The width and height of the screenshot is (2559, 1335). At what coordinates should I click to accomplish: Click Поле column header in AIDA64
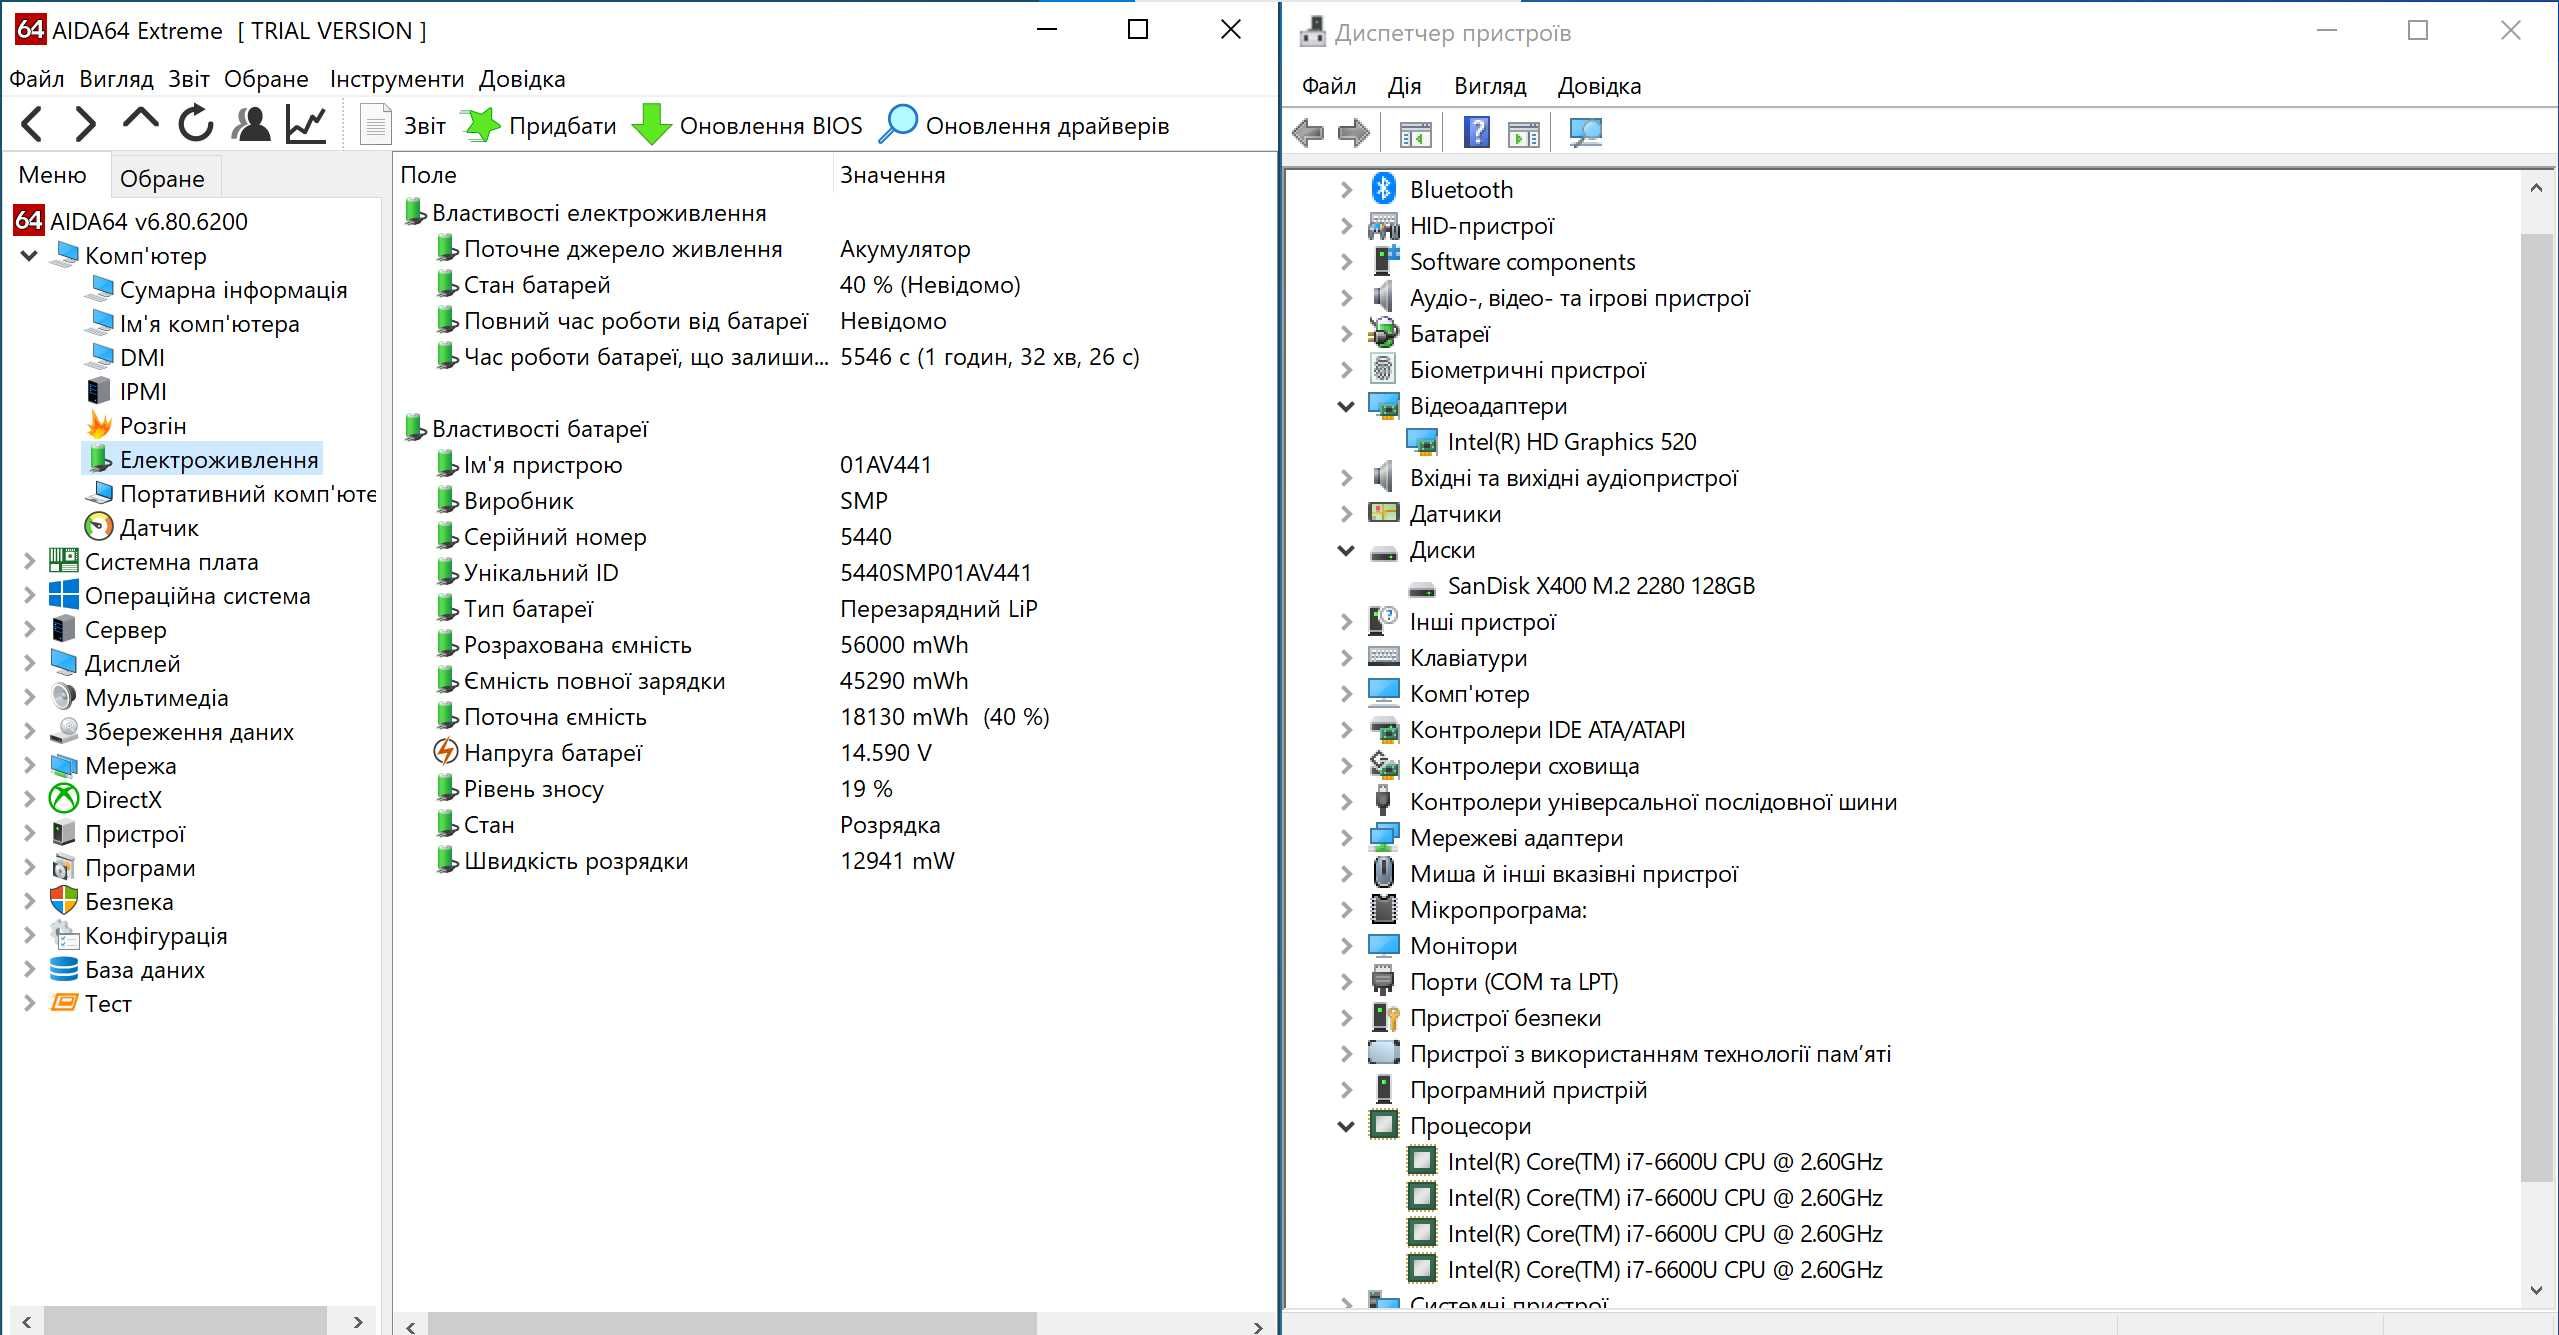pos(613,175)
